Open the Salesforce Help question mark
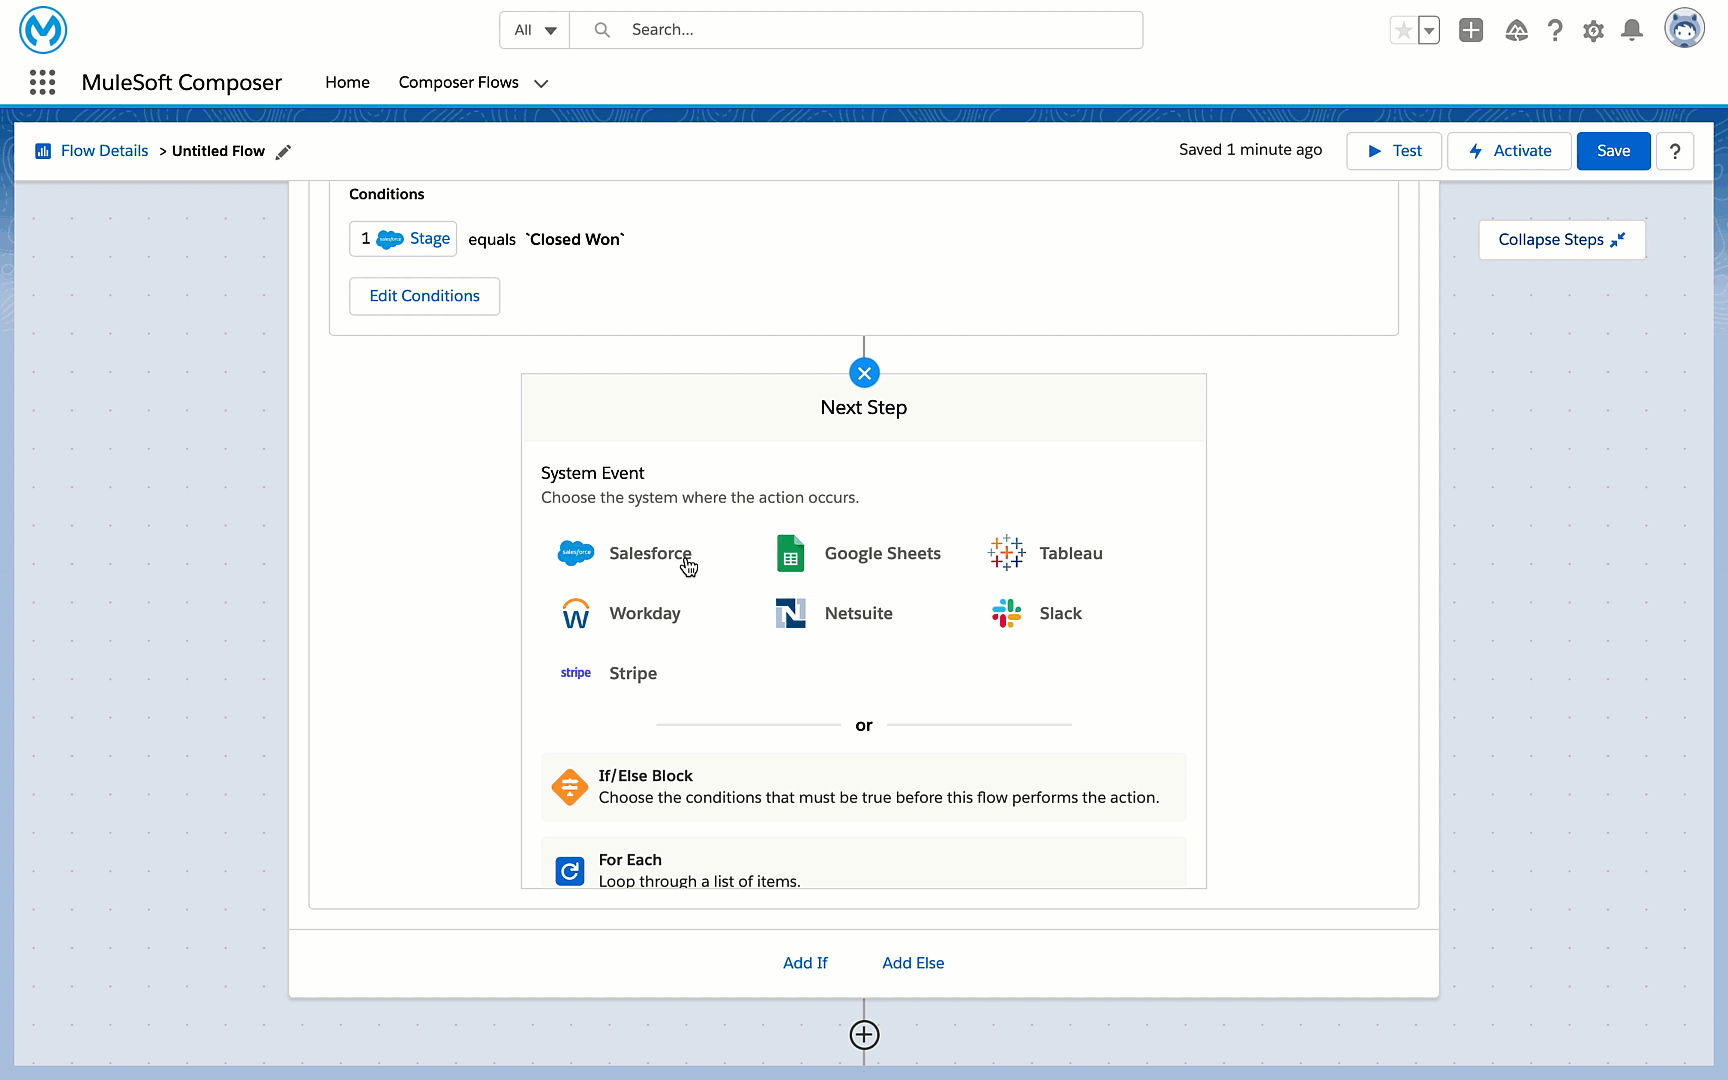Screen dimensions: 1728x1080 pos(1555,30)
